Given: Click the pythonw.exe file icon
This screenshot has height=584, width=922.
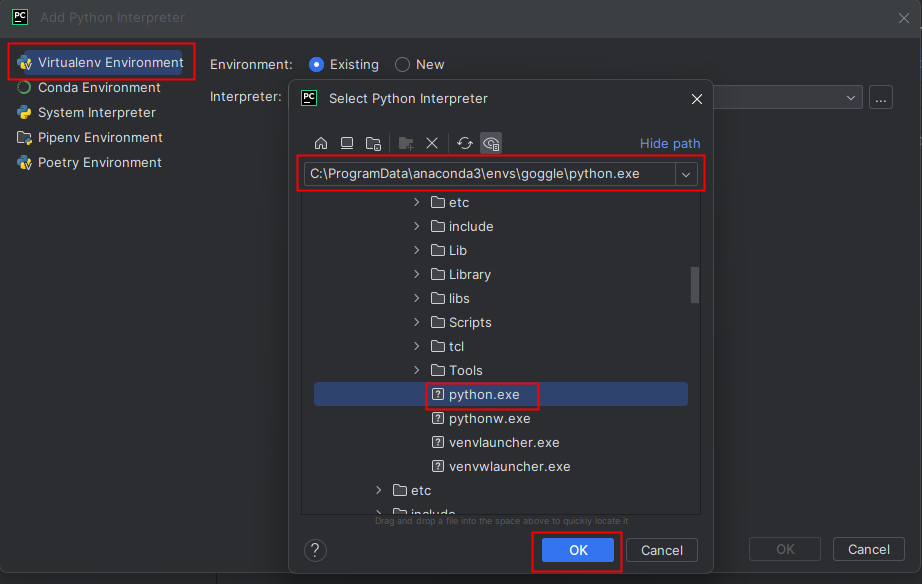Looking at the screenshot, I should 437,418.
